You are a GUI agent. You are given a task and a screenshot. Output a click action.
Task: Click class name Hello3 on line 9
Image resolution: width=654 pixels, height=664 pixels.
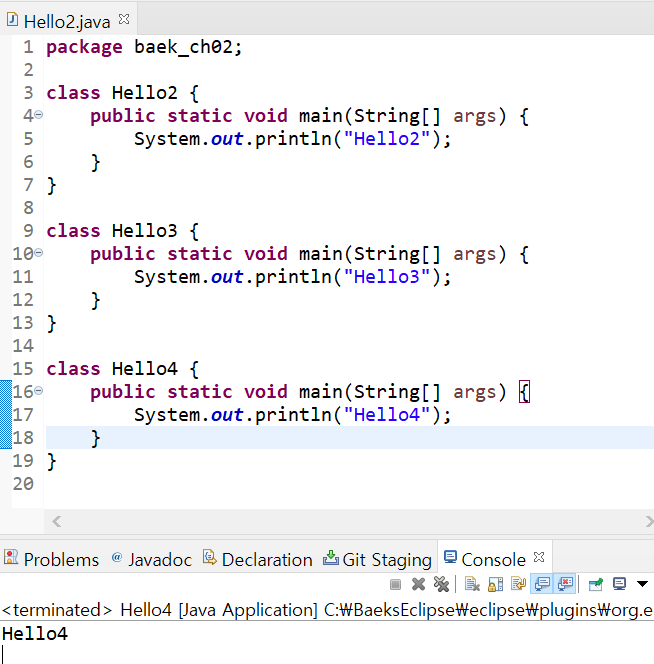point(144,231)
